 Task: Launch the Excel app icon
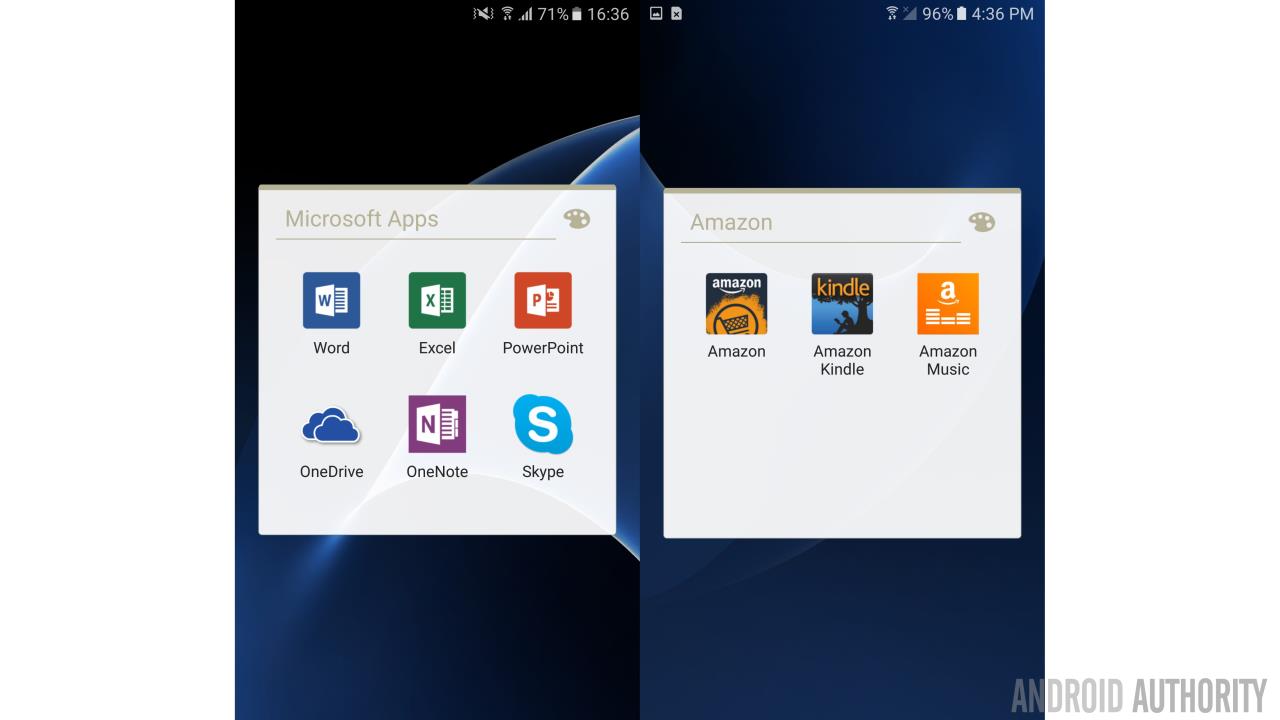click(x=437, y=301)
